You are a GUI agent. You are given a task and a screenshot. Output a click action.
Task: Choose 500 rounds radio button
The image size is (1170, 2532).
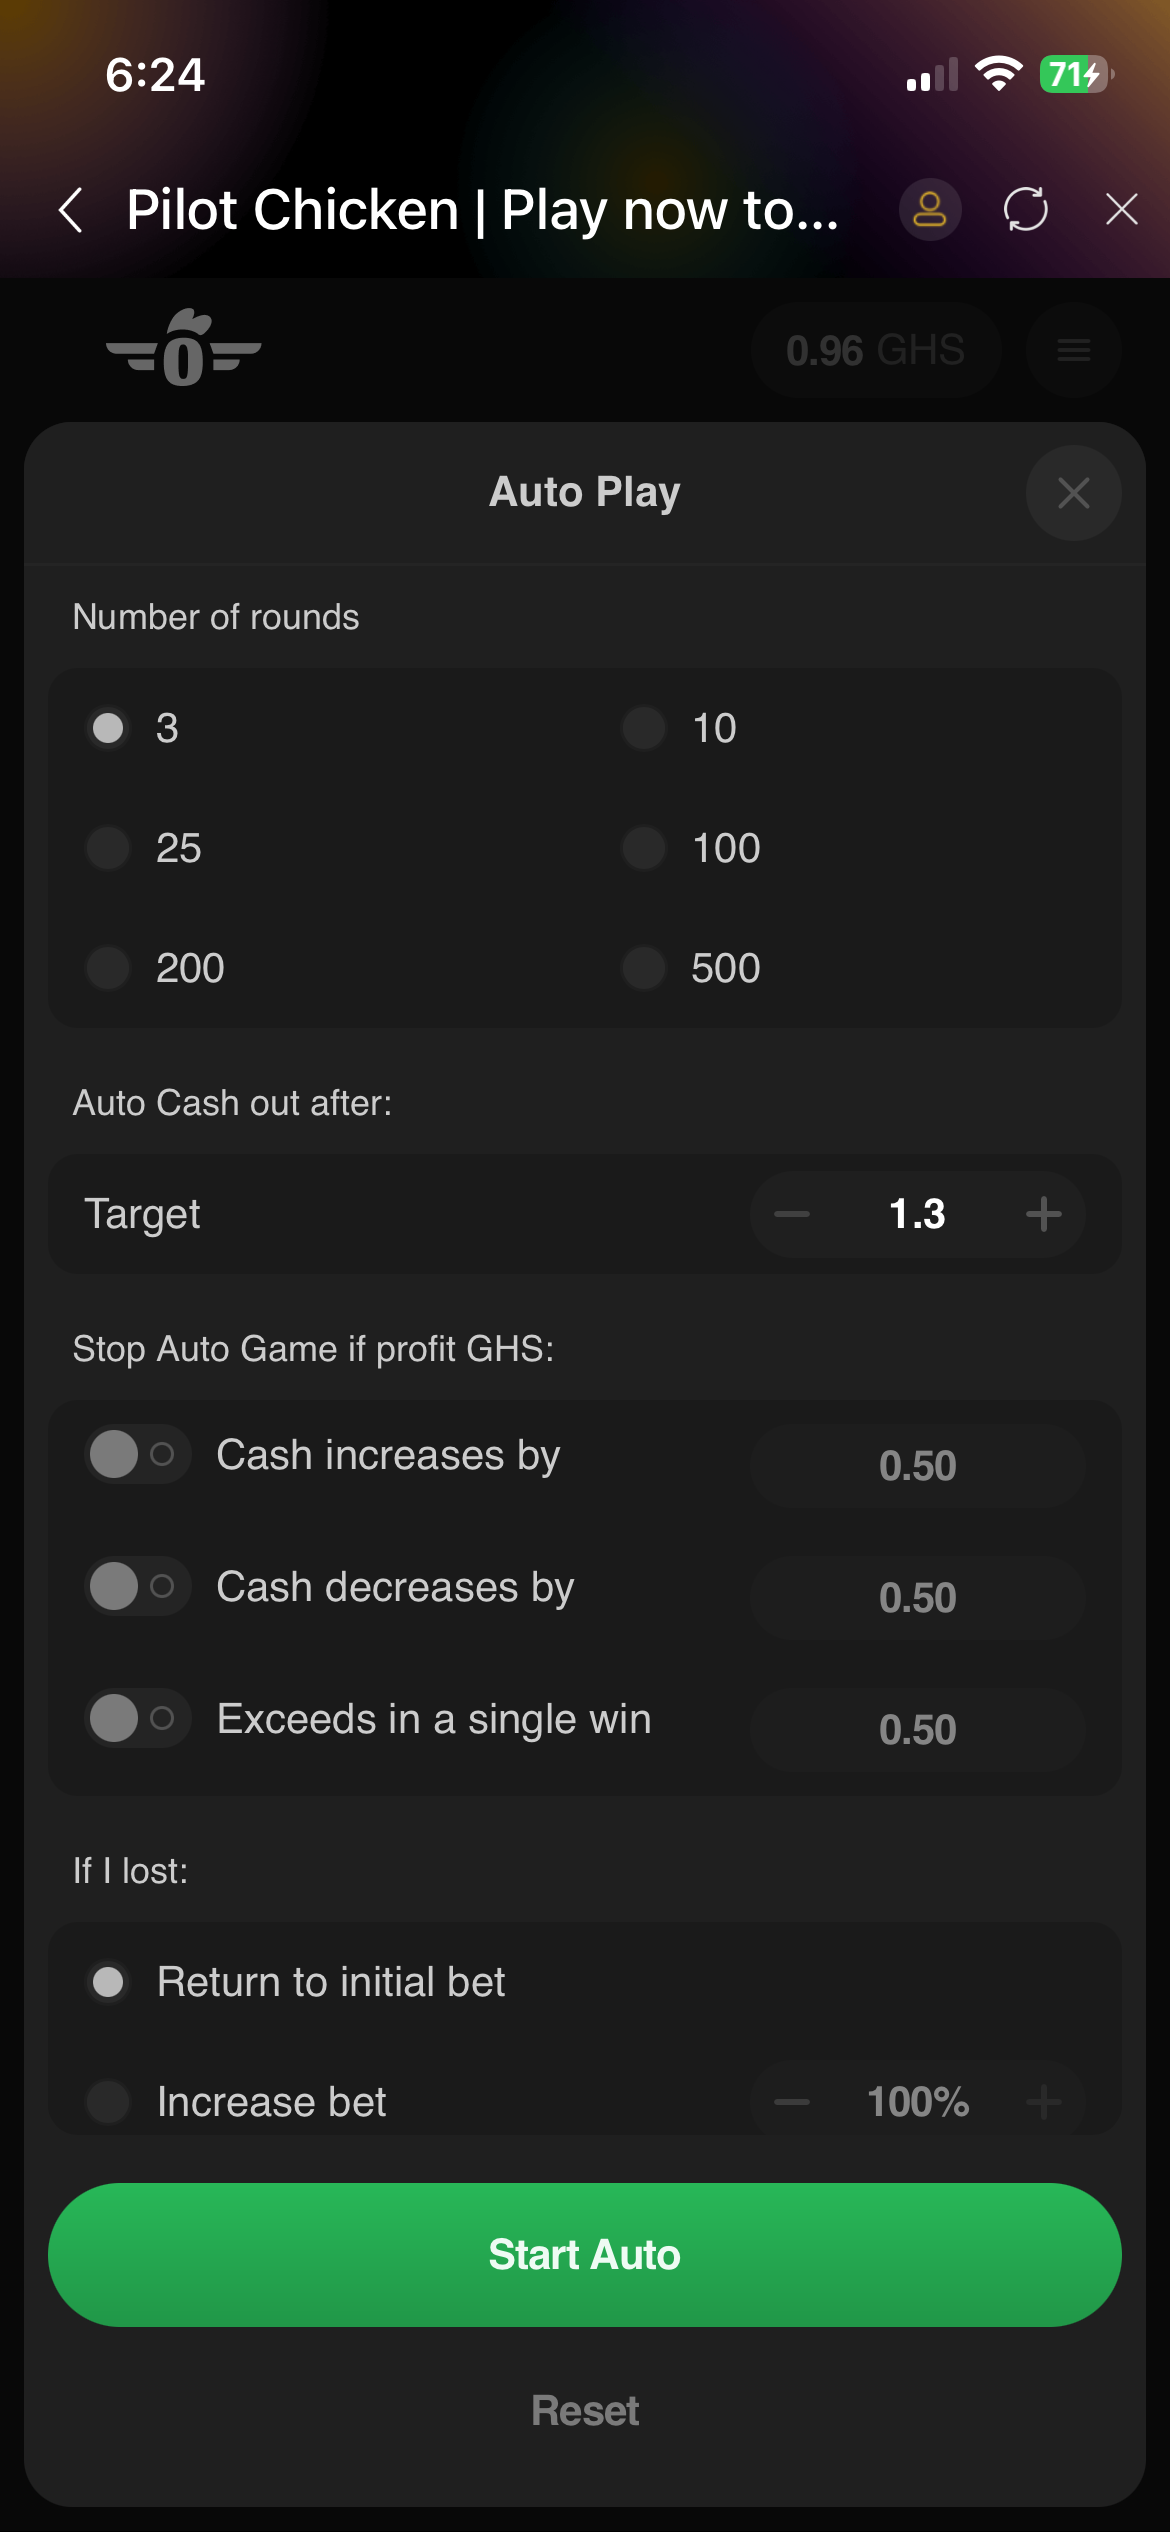click(x=644, y=968)
